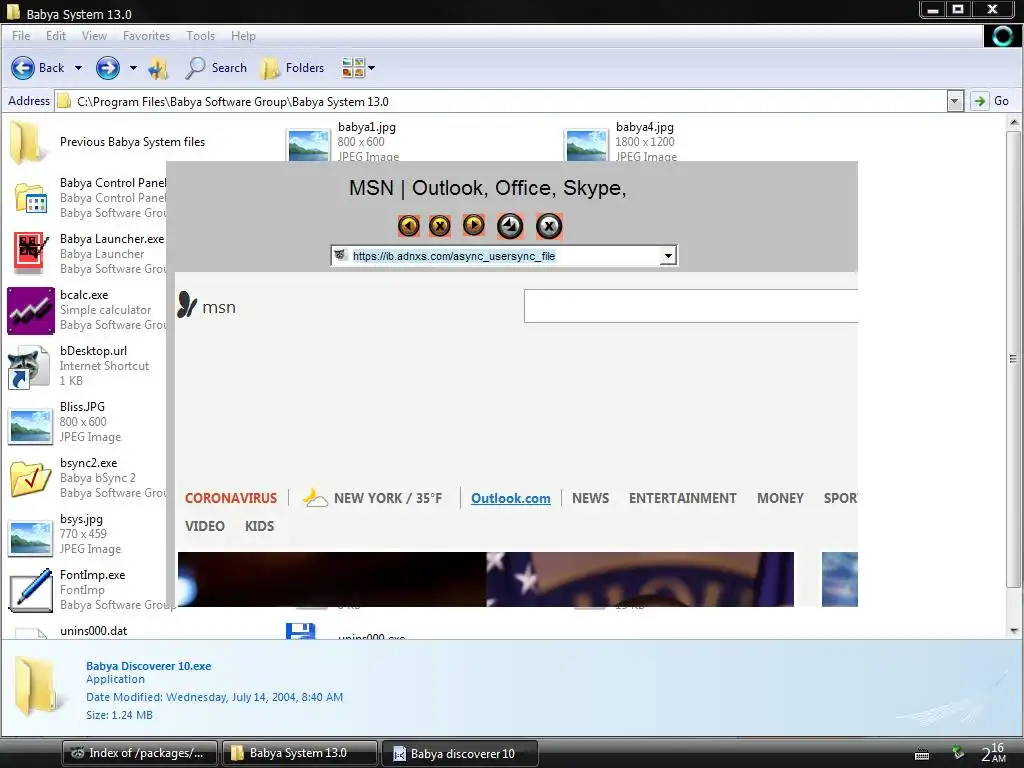1024x768 pixels.
Task: Select the Bliss.JPG thumbnail icon
Action: point(30,426)
